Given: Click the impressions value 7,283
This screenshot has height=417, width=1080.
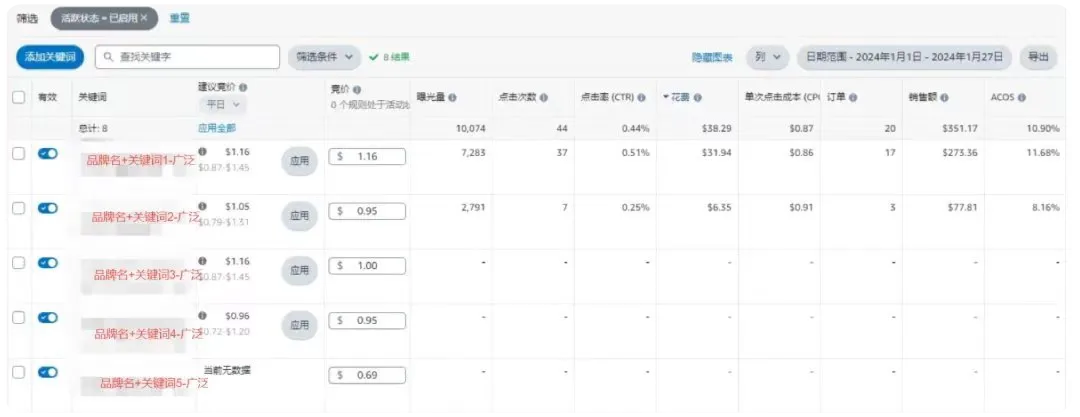Looking at the screenshot, I should [x=472, y=153].
